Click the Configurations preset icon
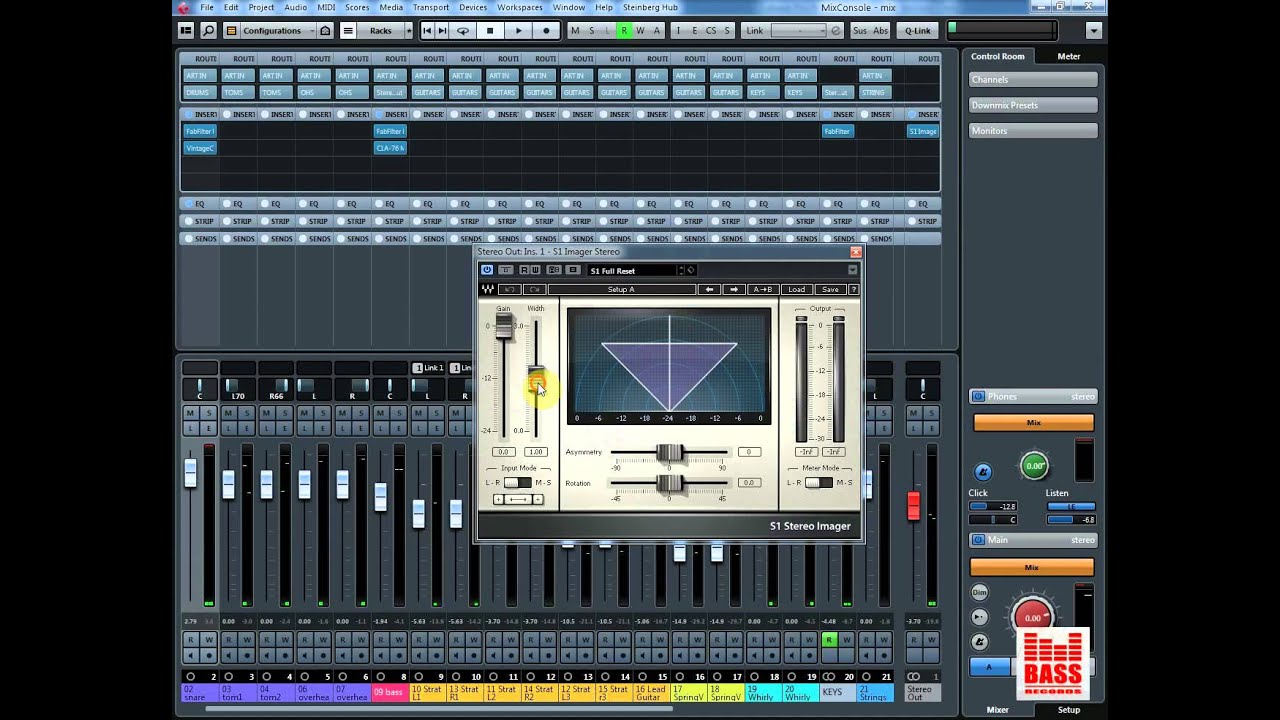1280x720 pixels. click(x=232, y=31)
